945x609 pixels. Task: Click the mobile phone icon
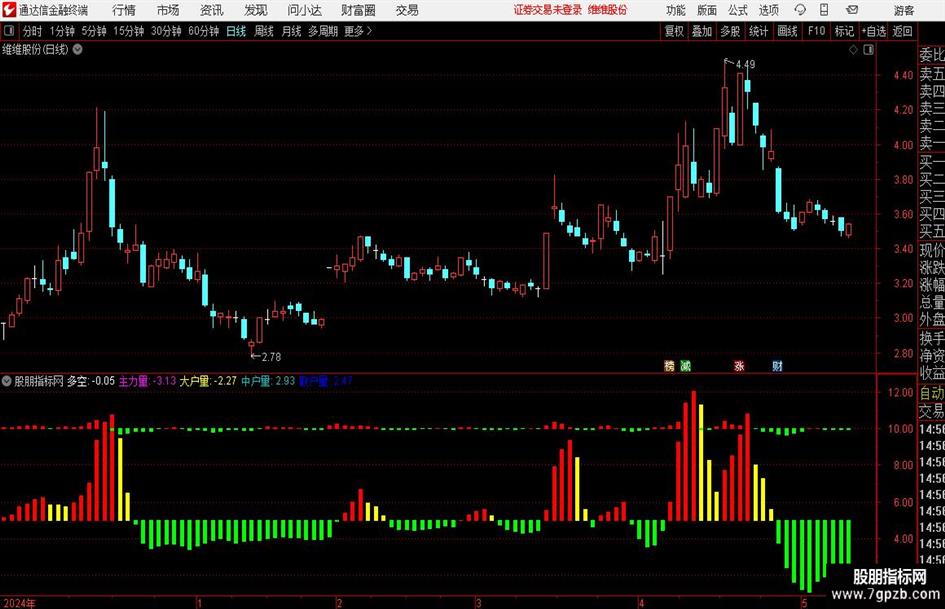click(x=823, y=10)
